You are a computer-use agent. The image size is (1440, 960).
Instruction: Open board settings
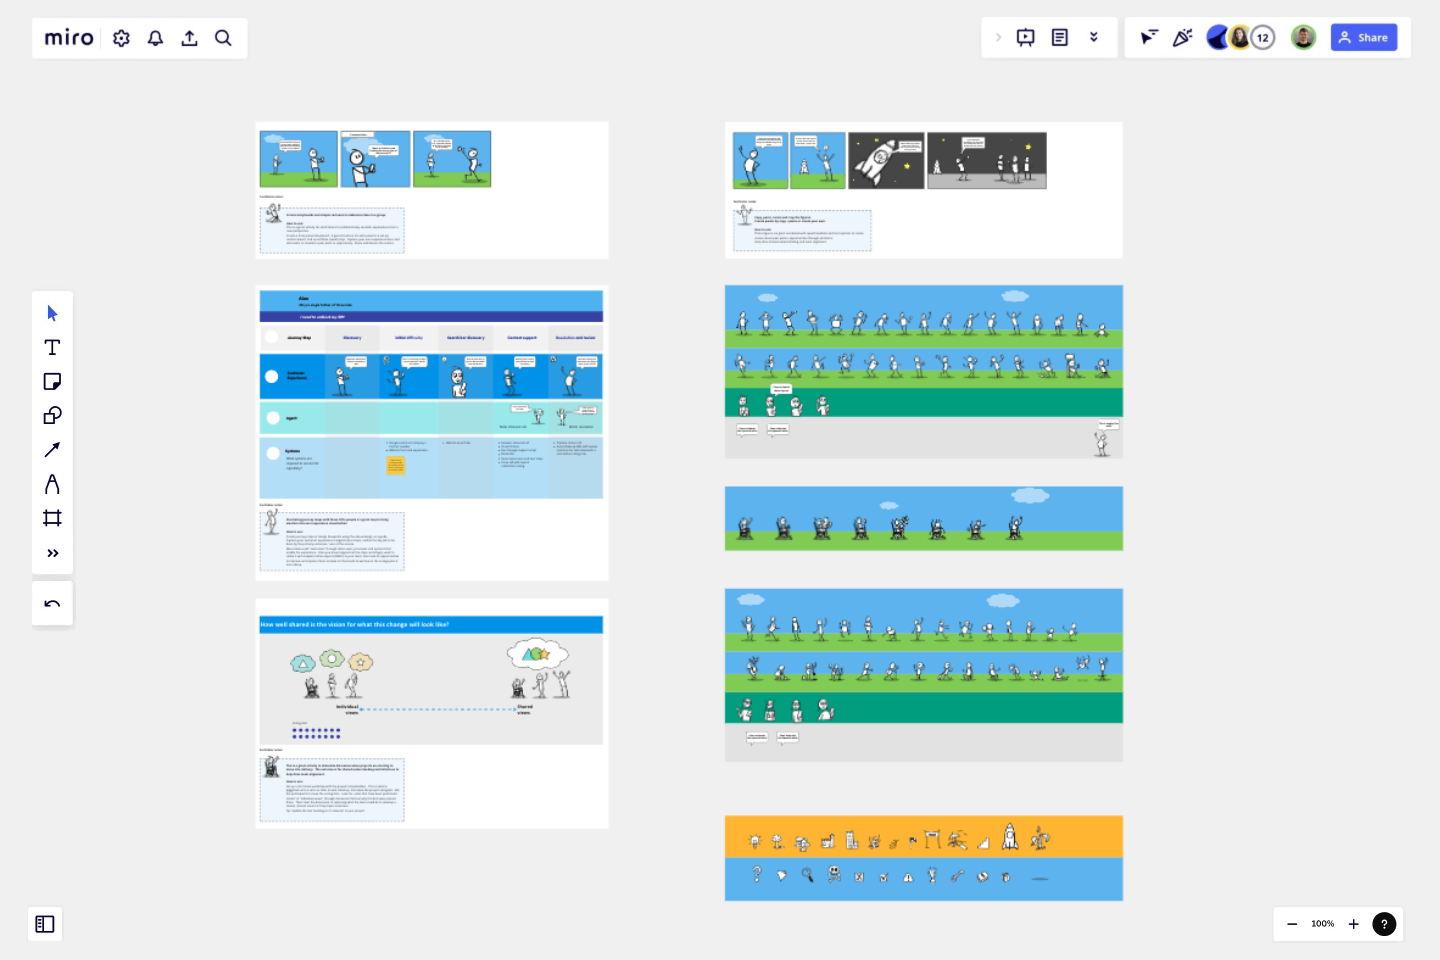pos(121,38)
